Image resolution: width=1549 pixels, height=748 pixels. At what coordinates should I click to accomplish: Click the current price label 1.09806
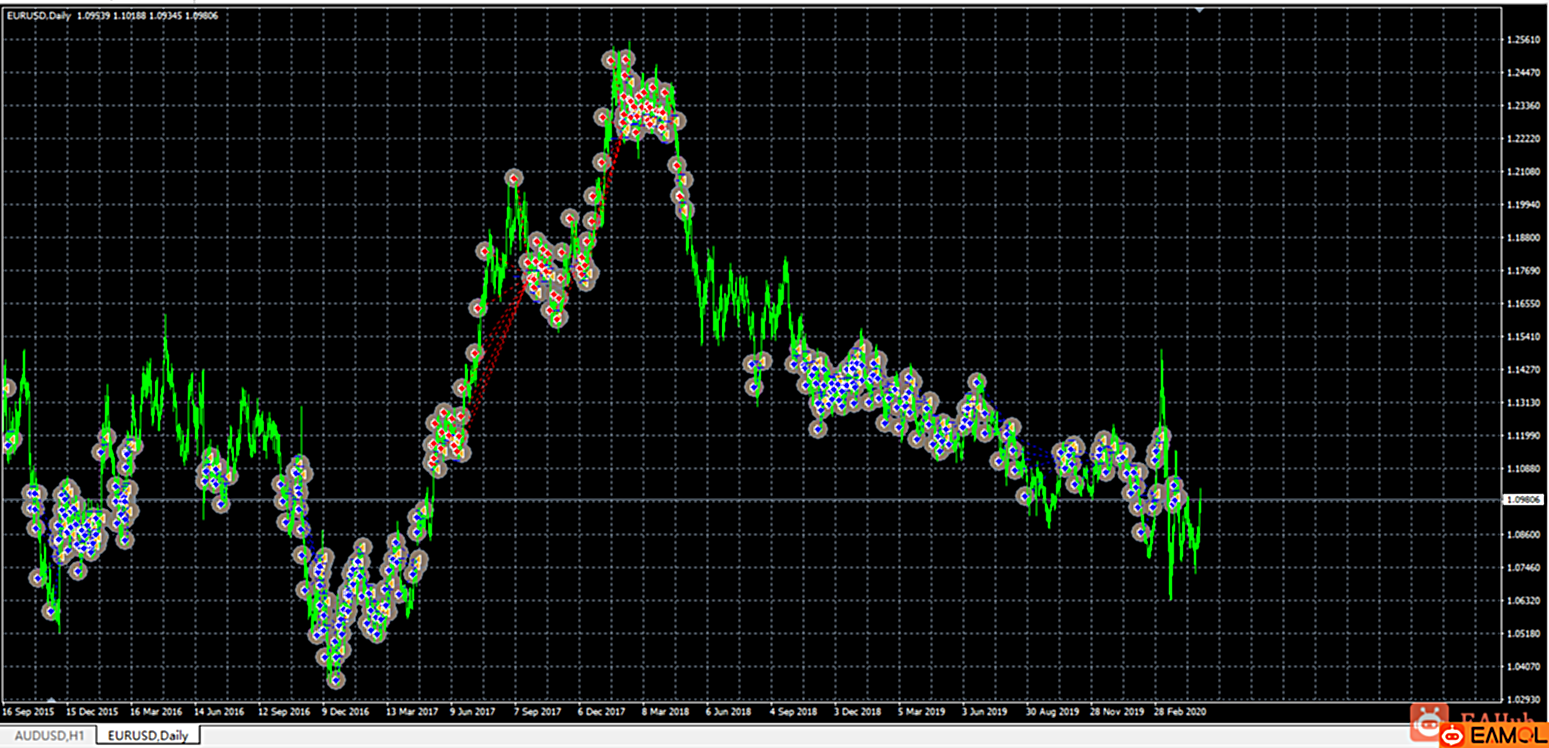(x=1523, y=499)
